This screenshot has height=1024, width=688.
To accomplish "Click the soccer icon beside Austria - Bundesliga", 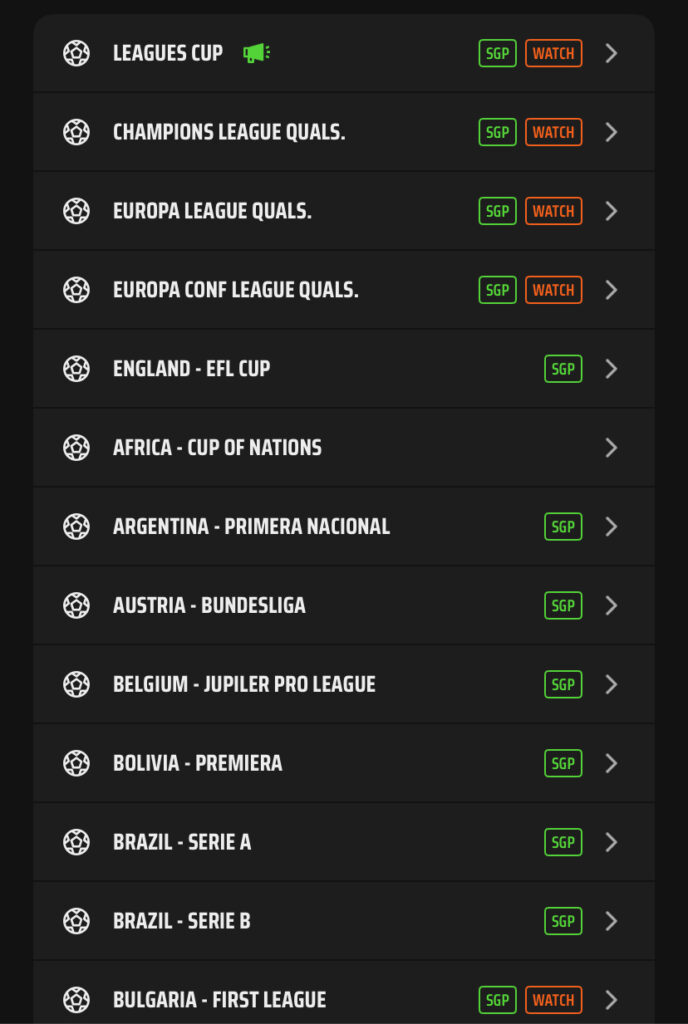I will coord(76,605).
